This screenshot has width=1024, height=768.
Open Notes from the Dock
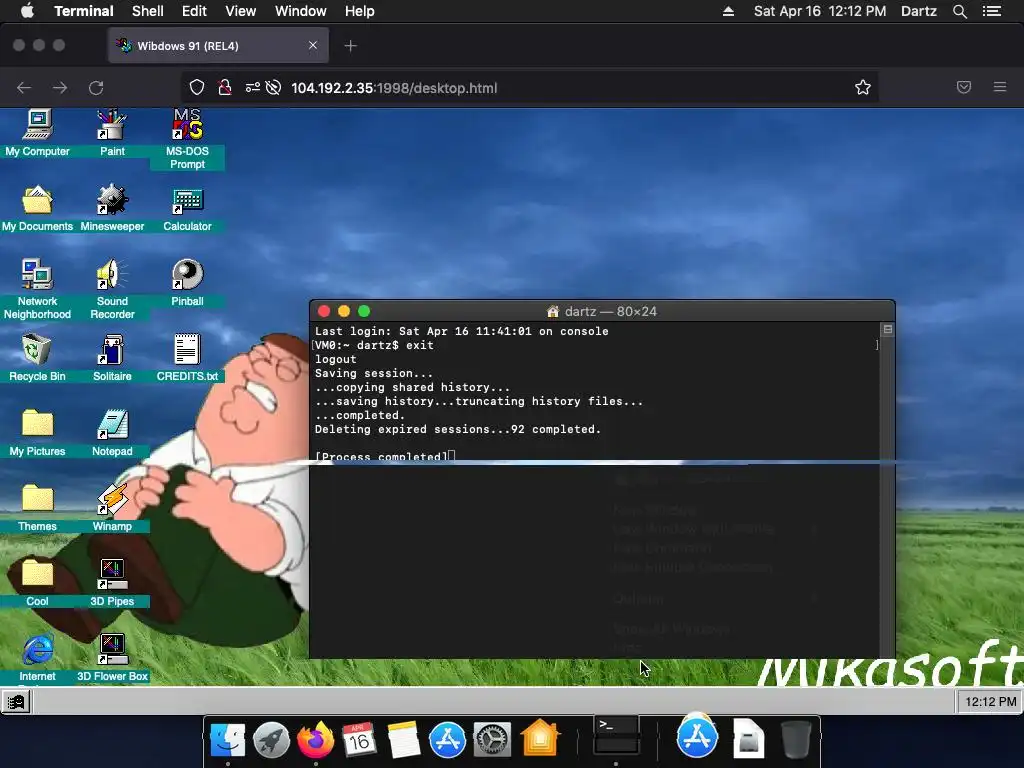point(404,740)
